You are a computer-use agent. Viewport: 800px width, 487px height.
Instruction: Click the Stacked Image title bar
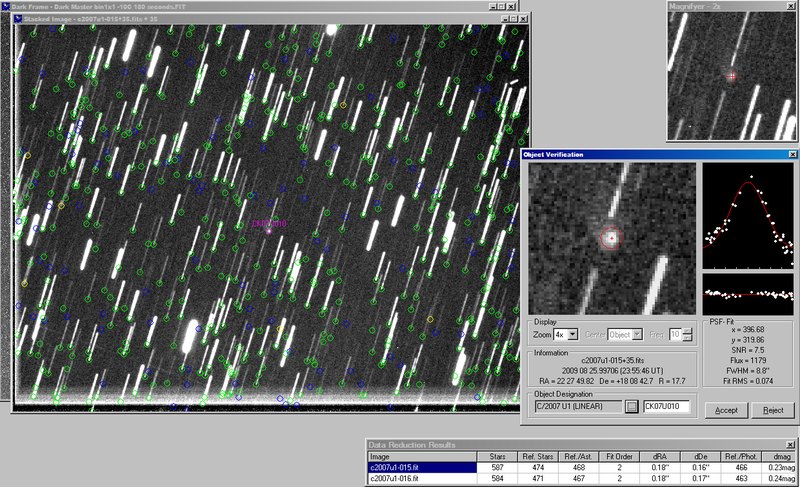coord(270,19)
